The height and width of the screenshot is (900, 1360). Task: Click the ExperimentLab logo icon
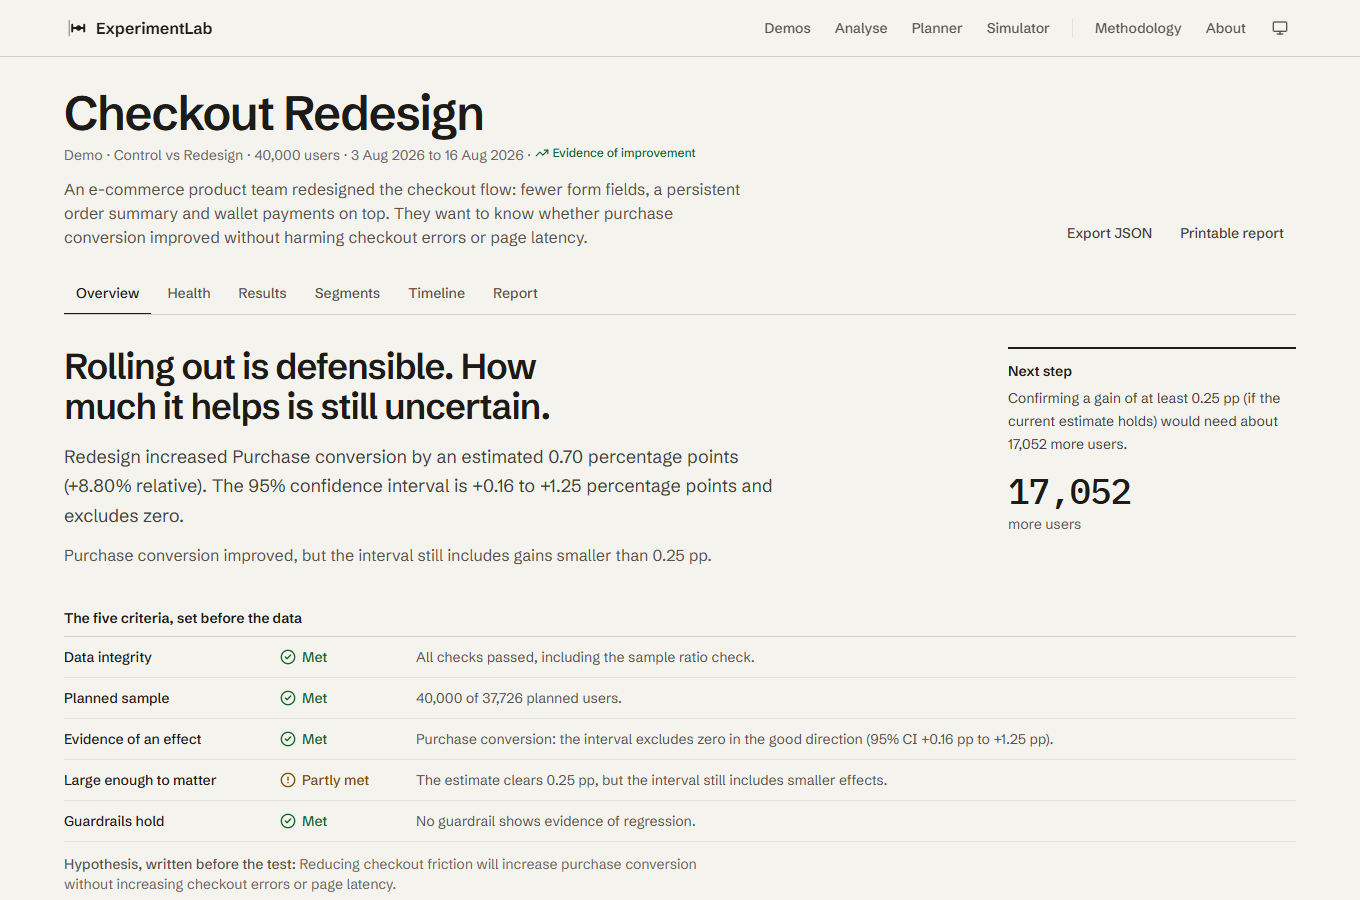coord(77,28)
